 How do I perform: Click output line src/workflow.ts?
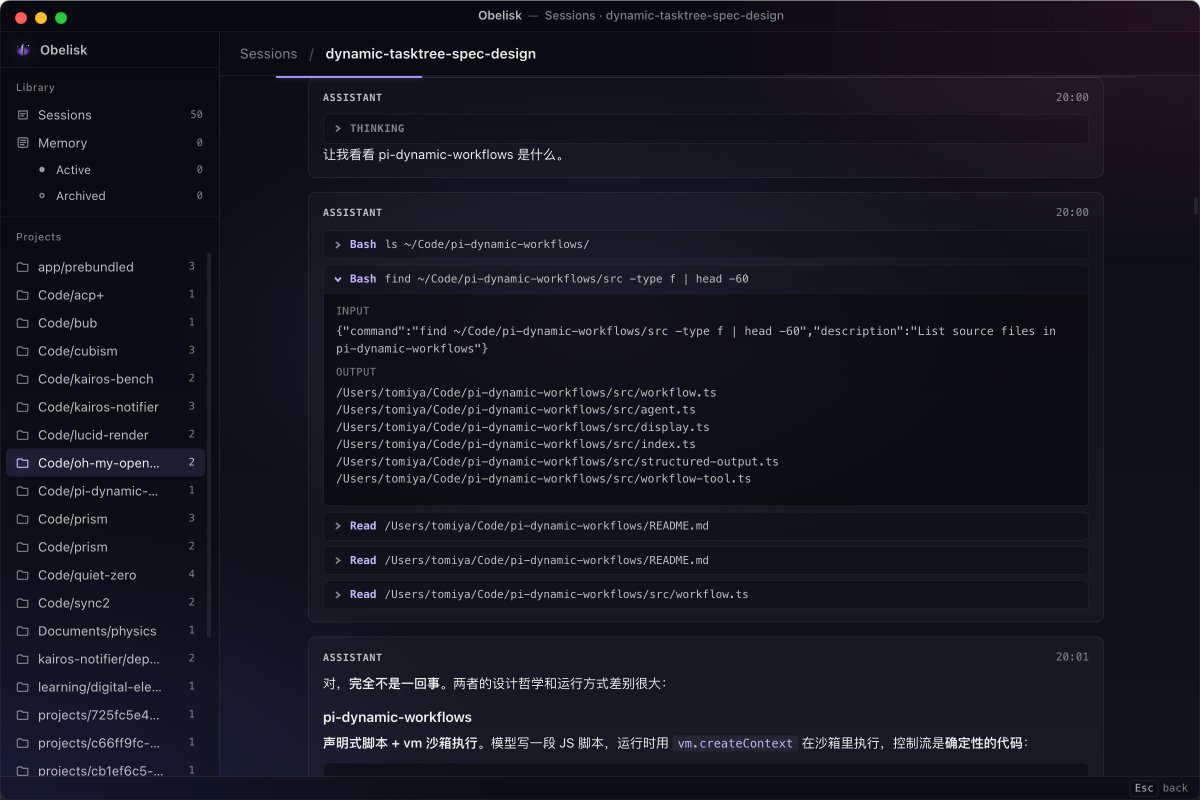coord(526,392)
